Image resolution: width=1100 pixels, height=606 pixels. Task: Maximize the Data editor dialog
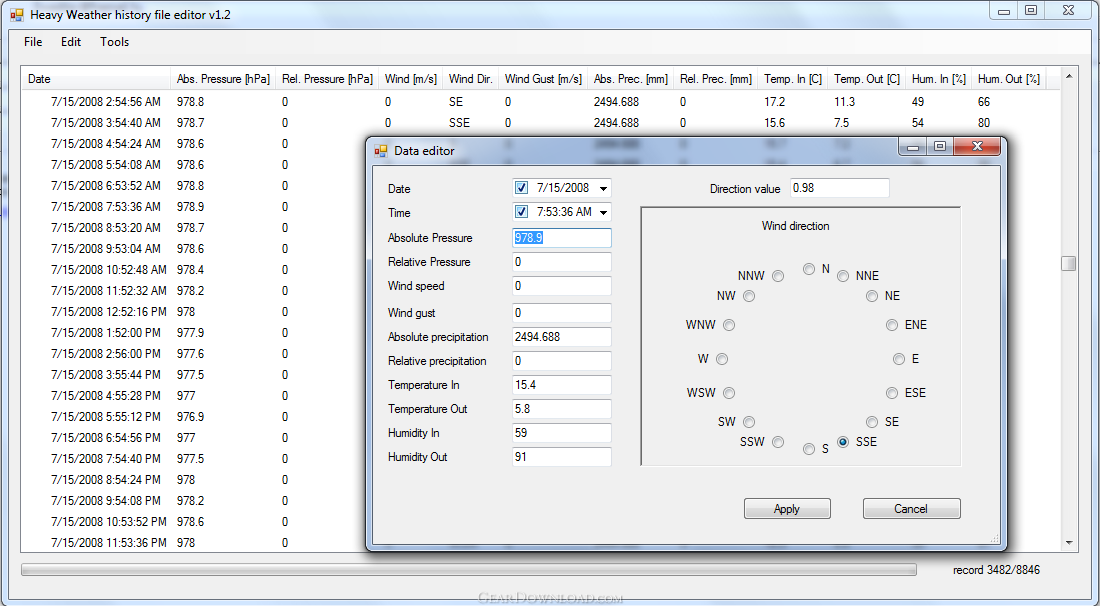[x=940, y=147]
